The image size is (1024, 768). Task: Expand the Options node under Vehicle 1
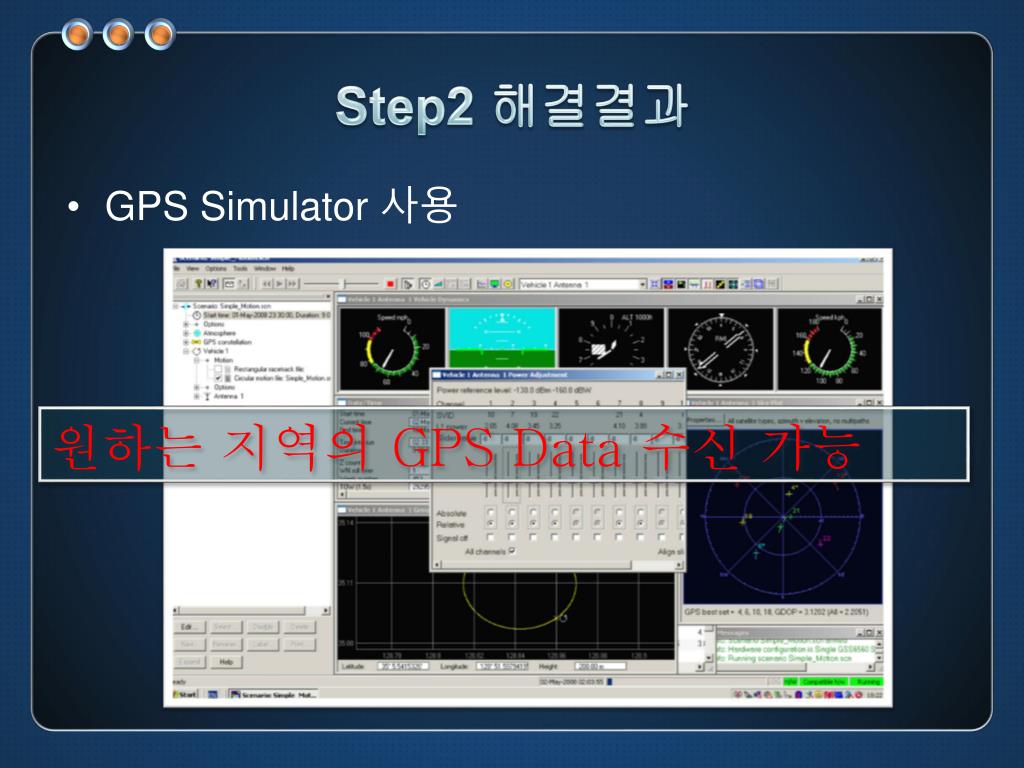click(x=196, y=387)
